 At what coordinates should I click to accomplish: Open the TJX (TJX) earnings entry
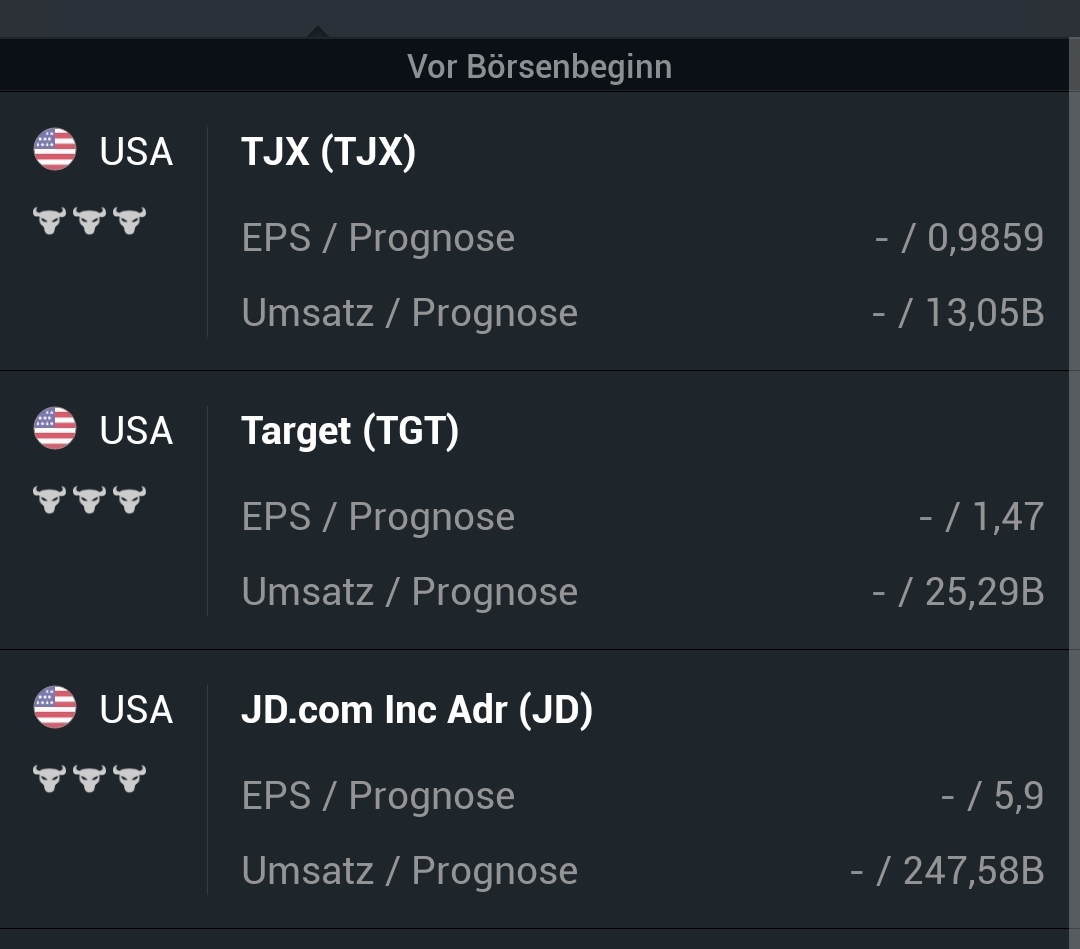tap(328, 152)
